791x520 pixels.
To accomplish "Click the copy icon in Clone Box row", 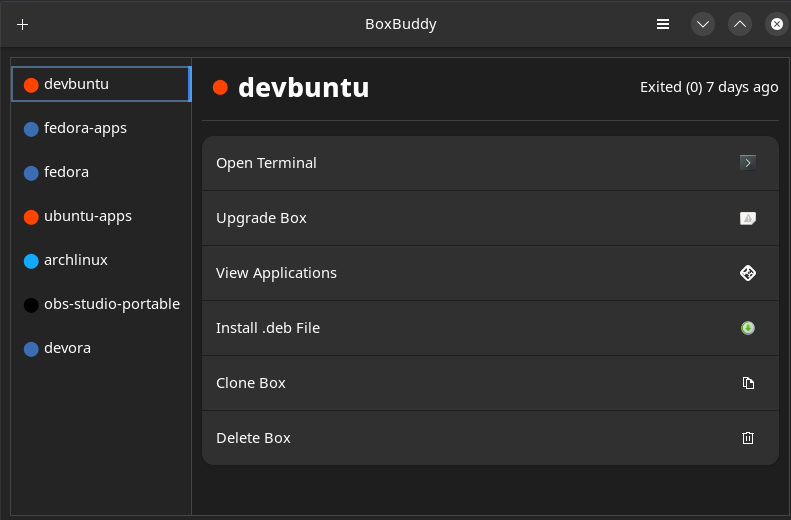I will 747,383.
